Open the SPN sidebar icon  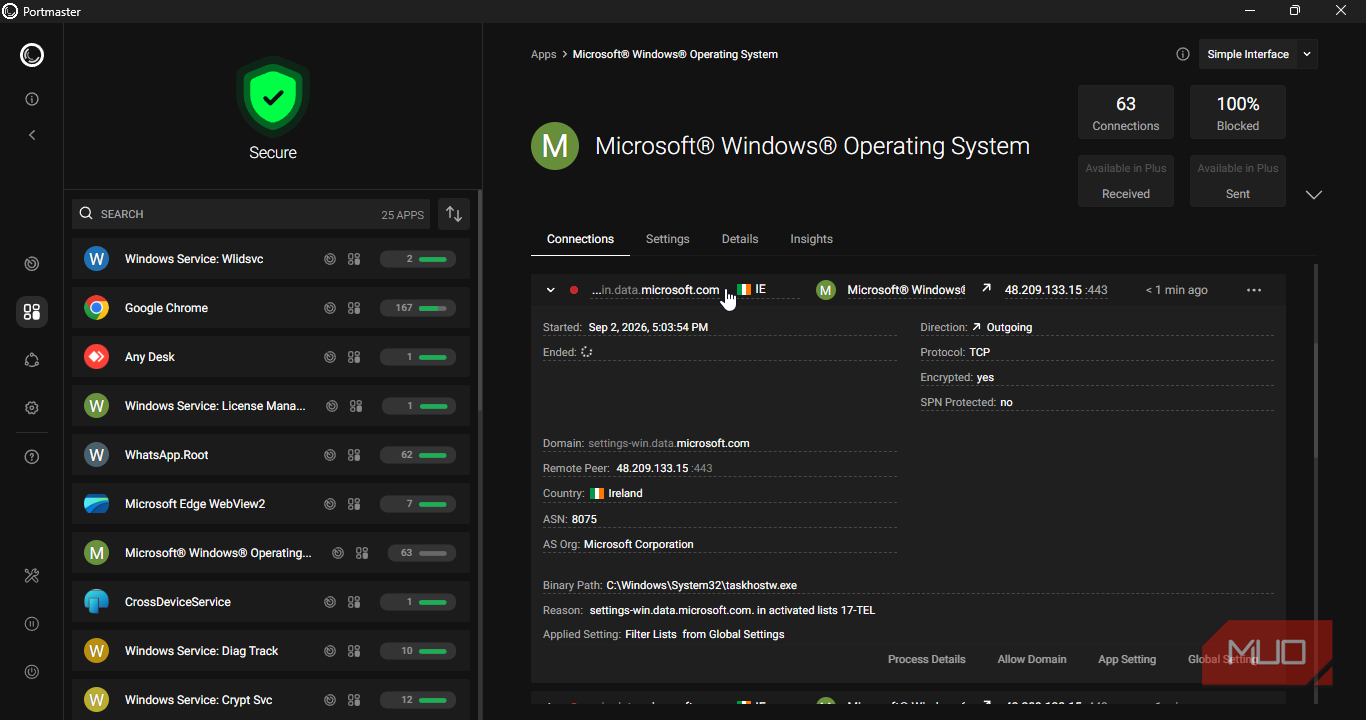tap(32, 360)
